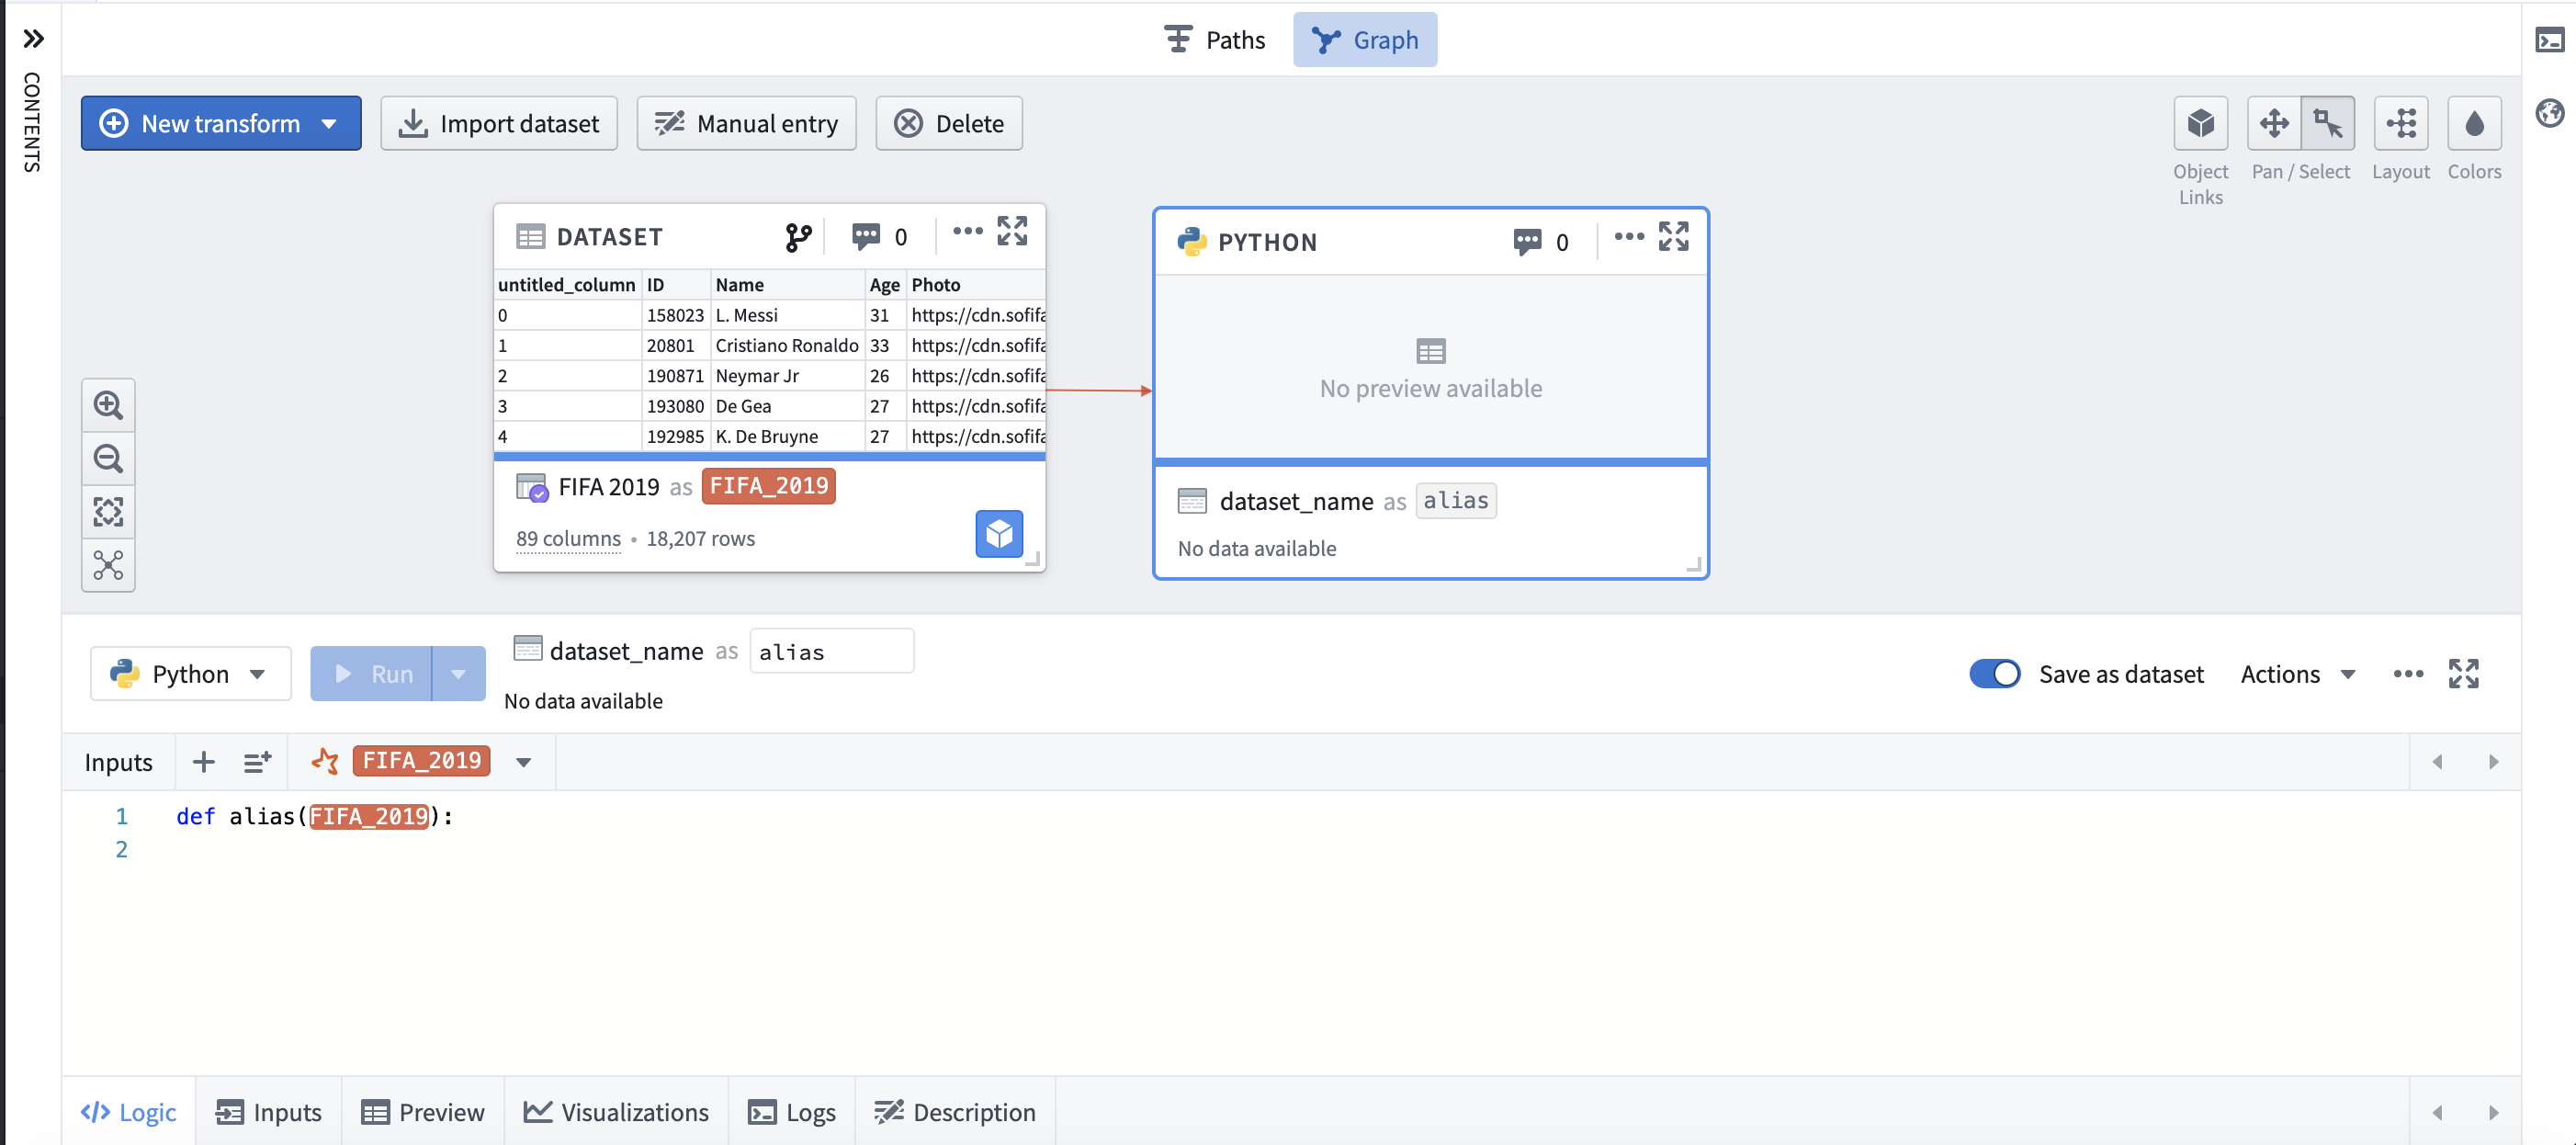Open the Colors options
Viewport: 2576px width, 1145px height.
[2474, 123]
